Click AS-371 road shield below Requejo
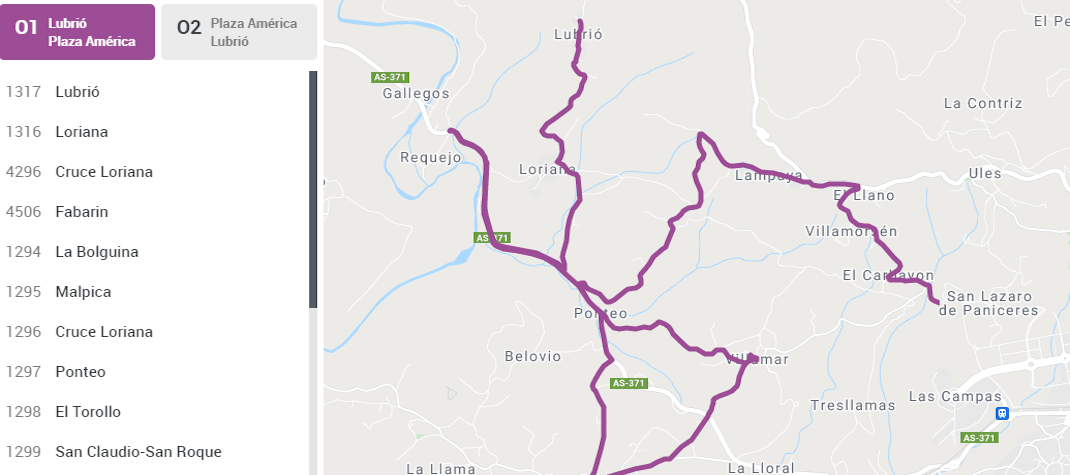1070x475 pixels. point(492,238)
